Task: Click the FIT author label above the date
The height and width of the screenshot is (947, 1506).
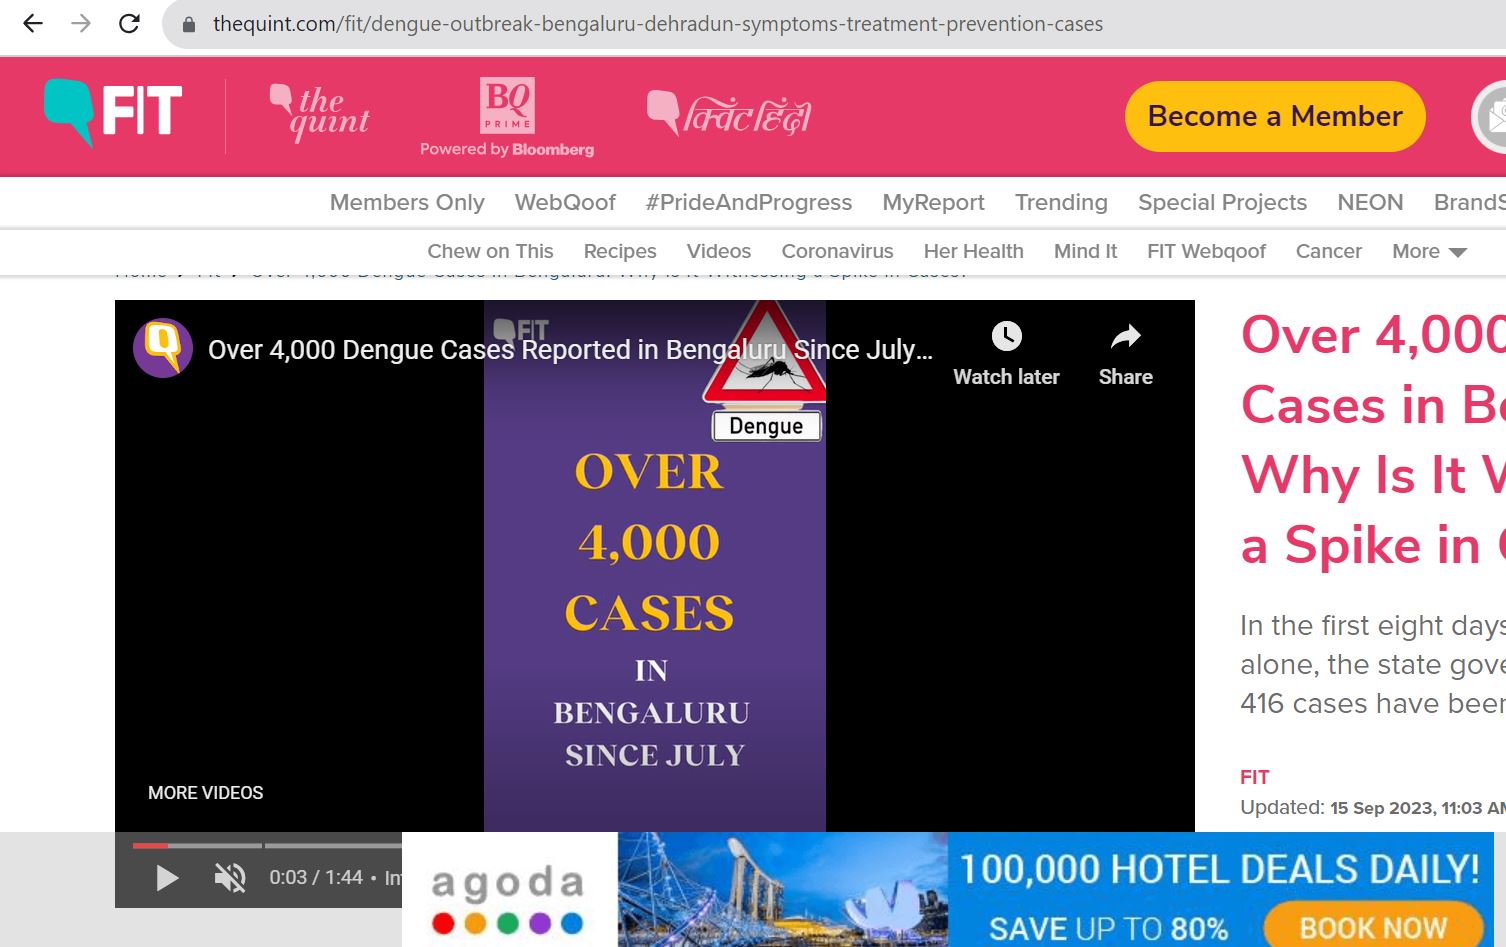Action: (x=1255, y=777)
